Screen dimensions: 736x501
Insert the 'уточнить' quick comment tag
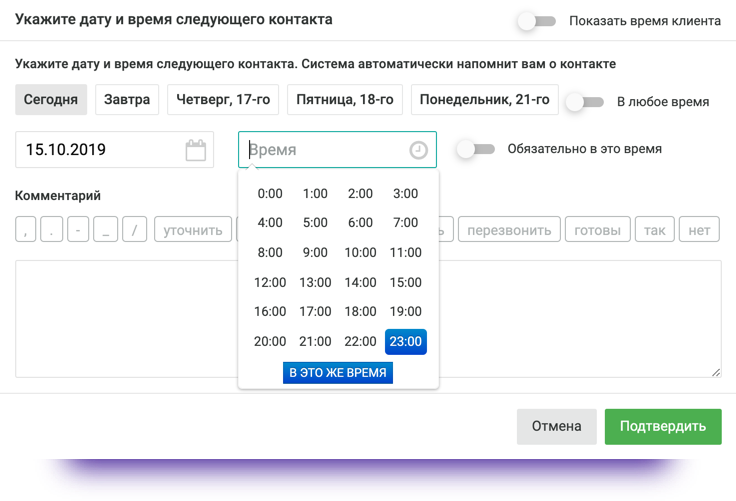coord(192,230)
